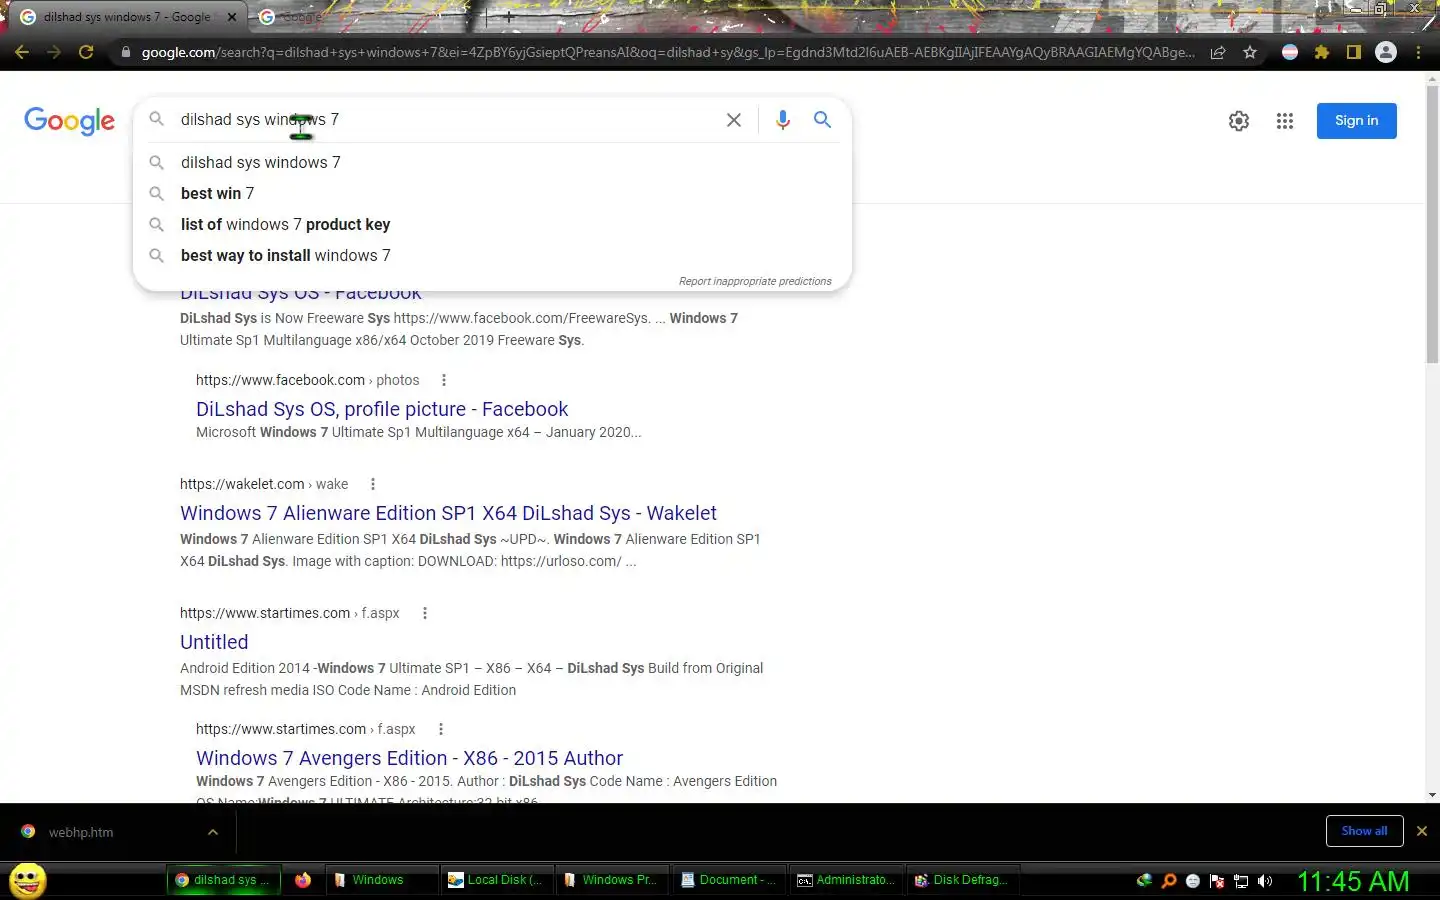Viewport: 1440px width, 900px height.
Task: Open new browser tab
Action: pyautogui.click(x=508, y=17)
